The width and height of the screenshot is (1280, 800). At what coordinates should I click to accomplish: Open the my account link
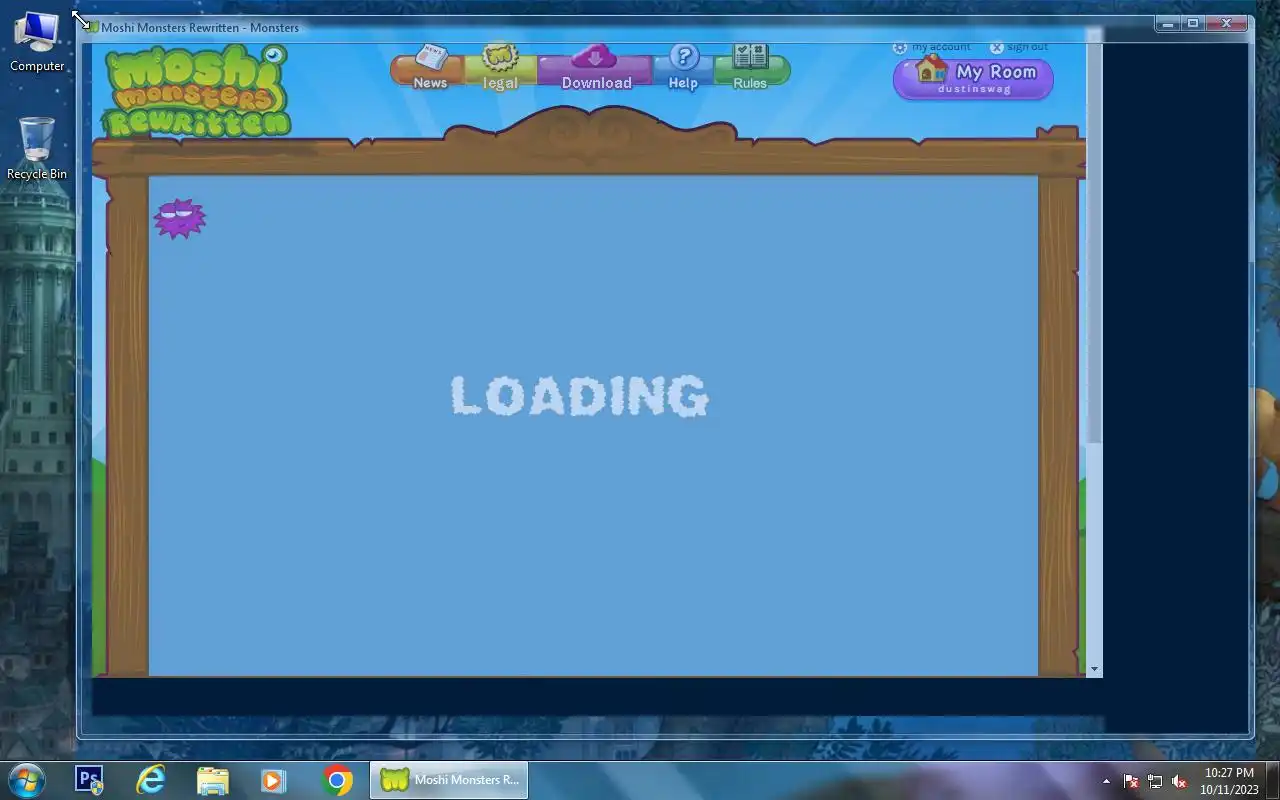pyautogui.click(x=932, y=47)
